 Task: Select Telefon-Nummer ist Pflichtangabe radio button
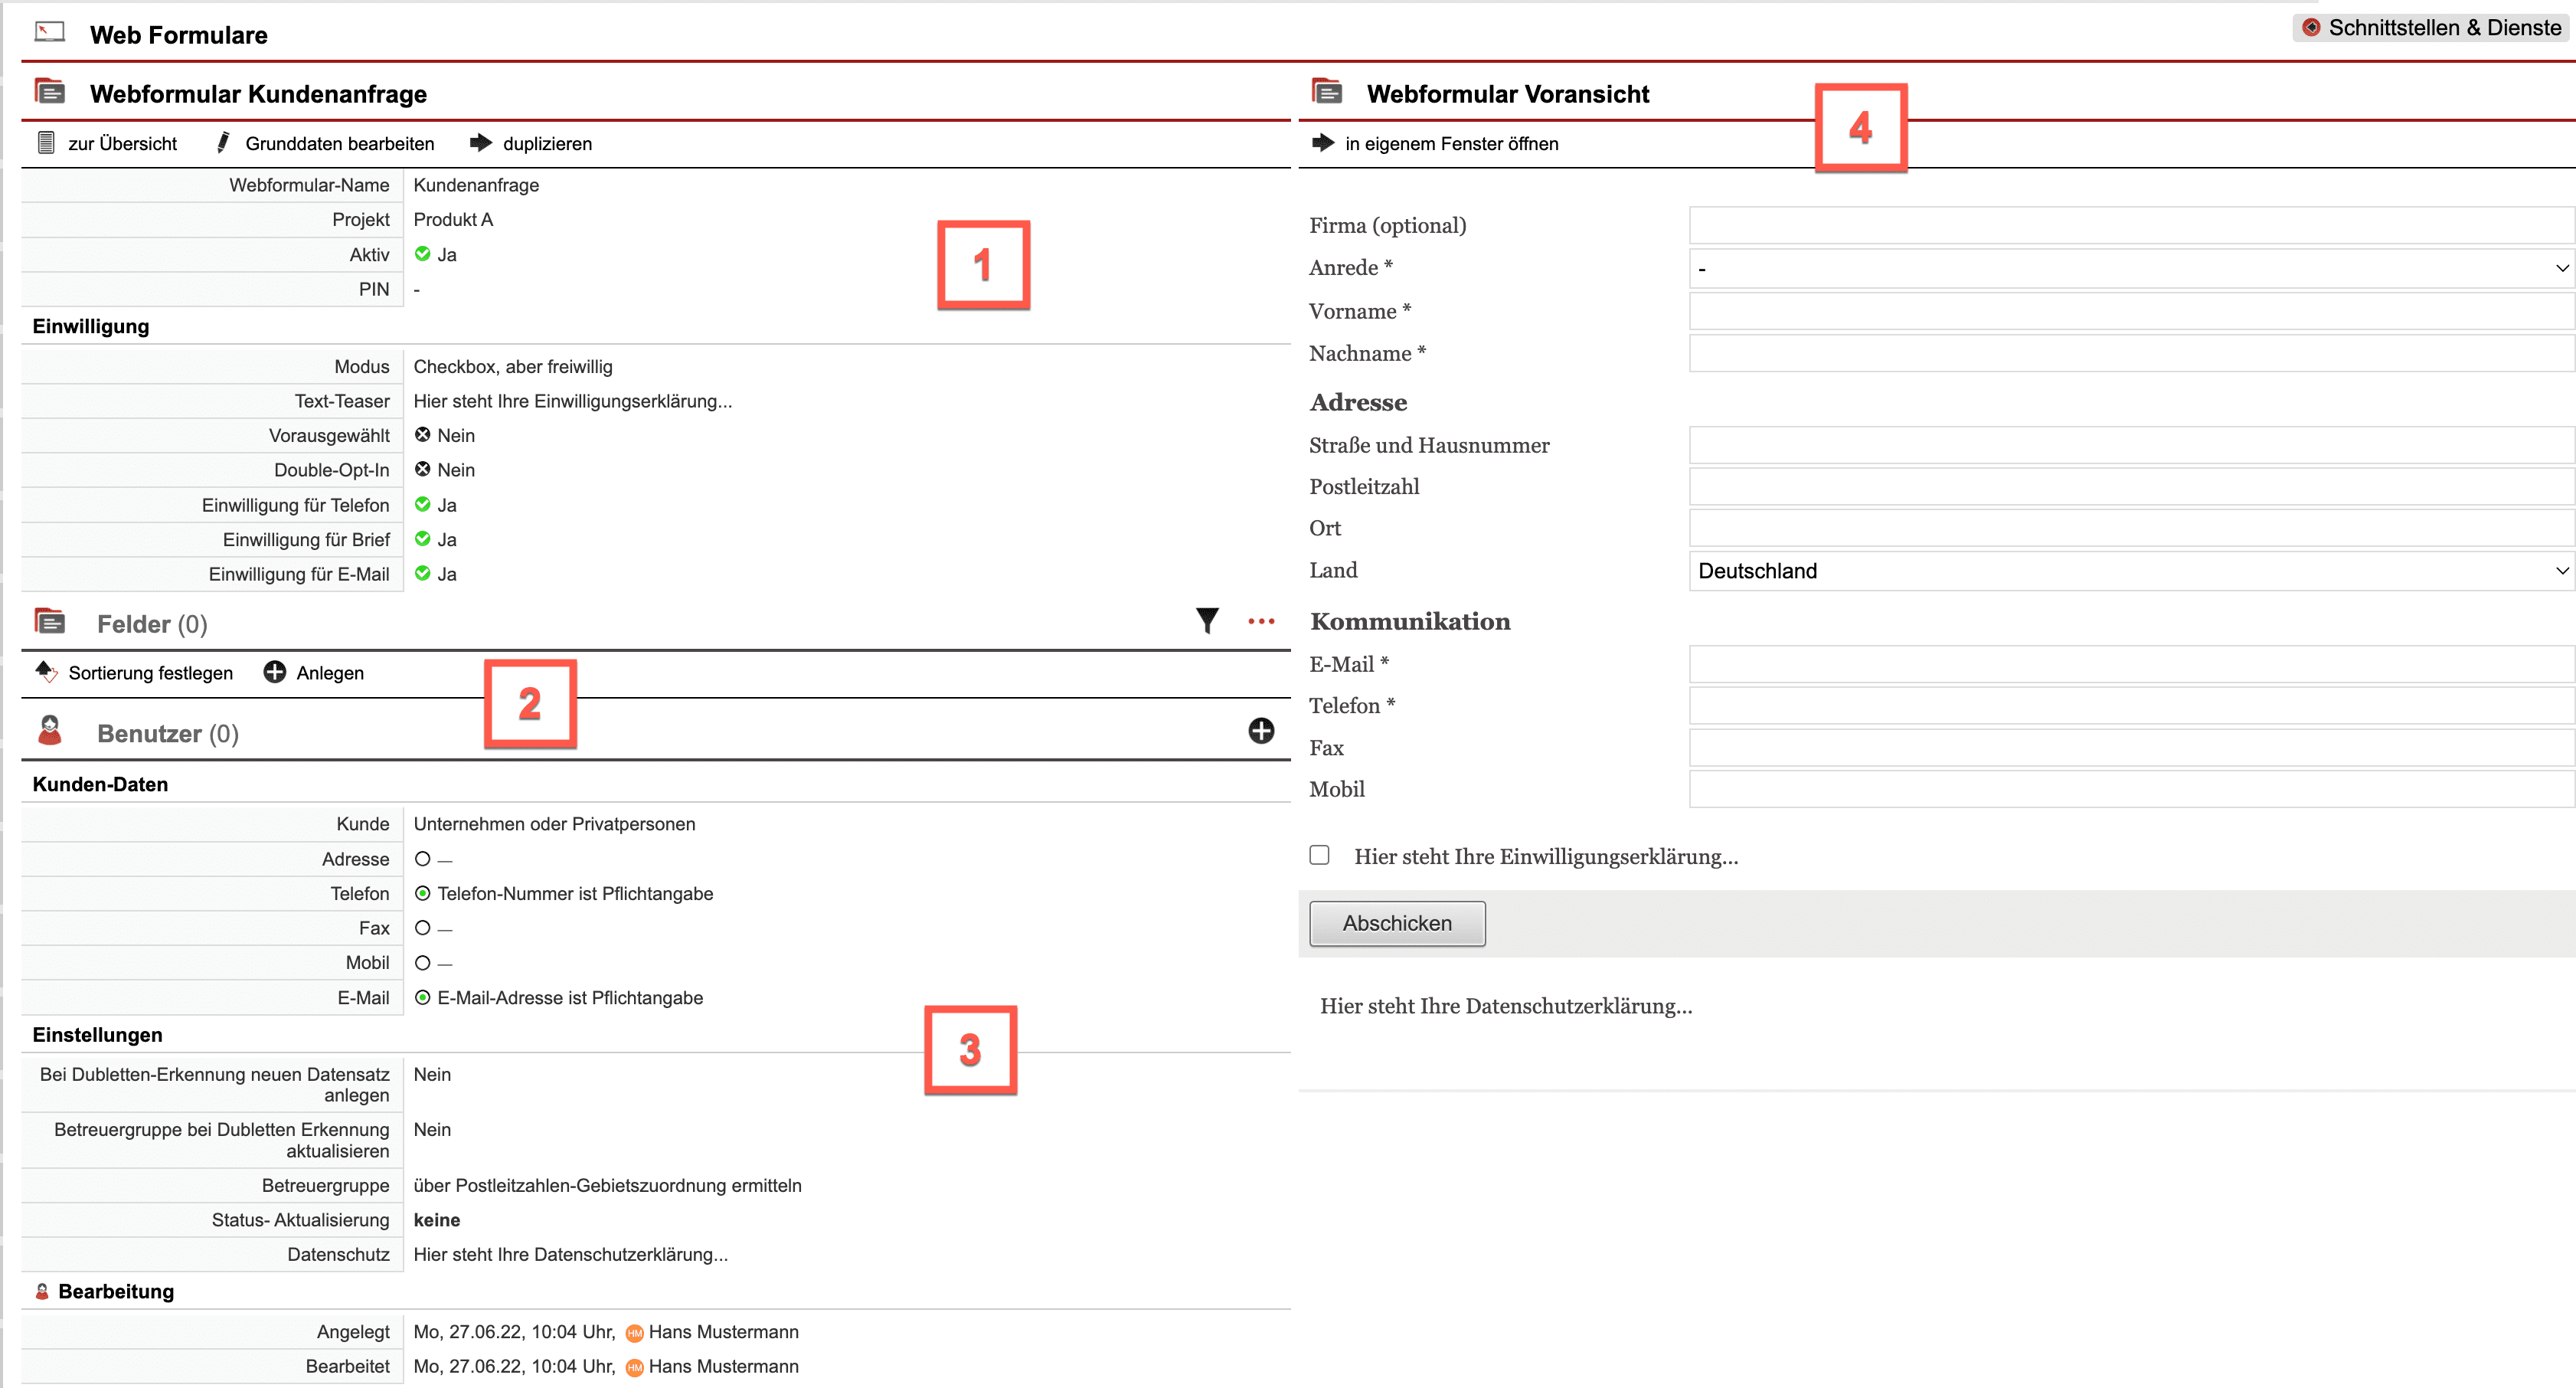(423, 893)
